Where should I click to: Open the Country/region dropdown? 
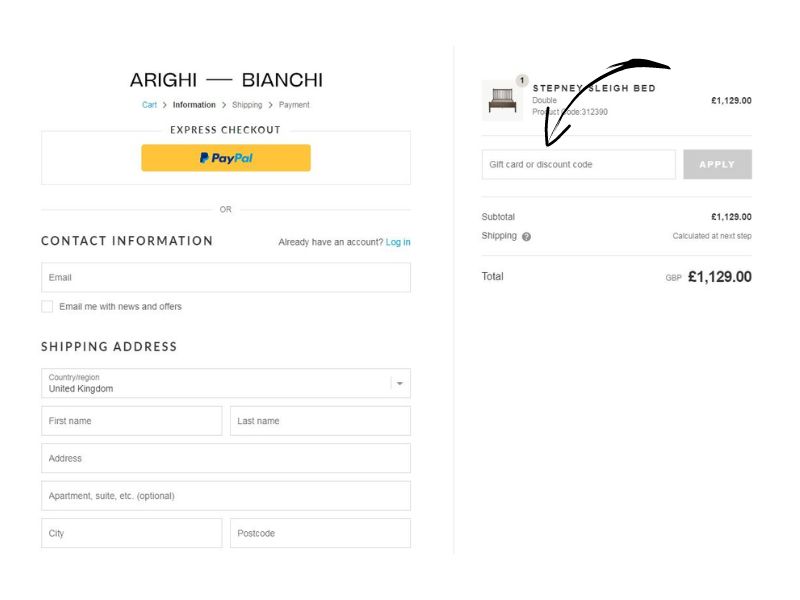tap(225, 383)
